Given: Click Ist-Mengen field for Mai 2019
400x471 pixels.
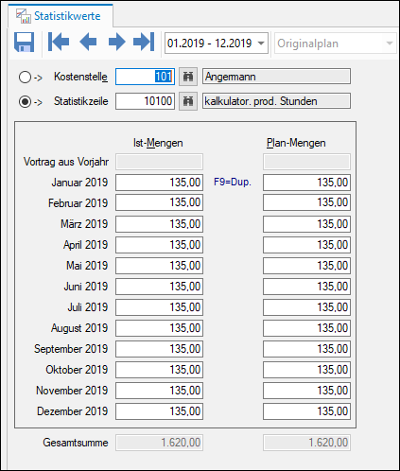Looking at the screenshot, I should [x=159, y=266].
